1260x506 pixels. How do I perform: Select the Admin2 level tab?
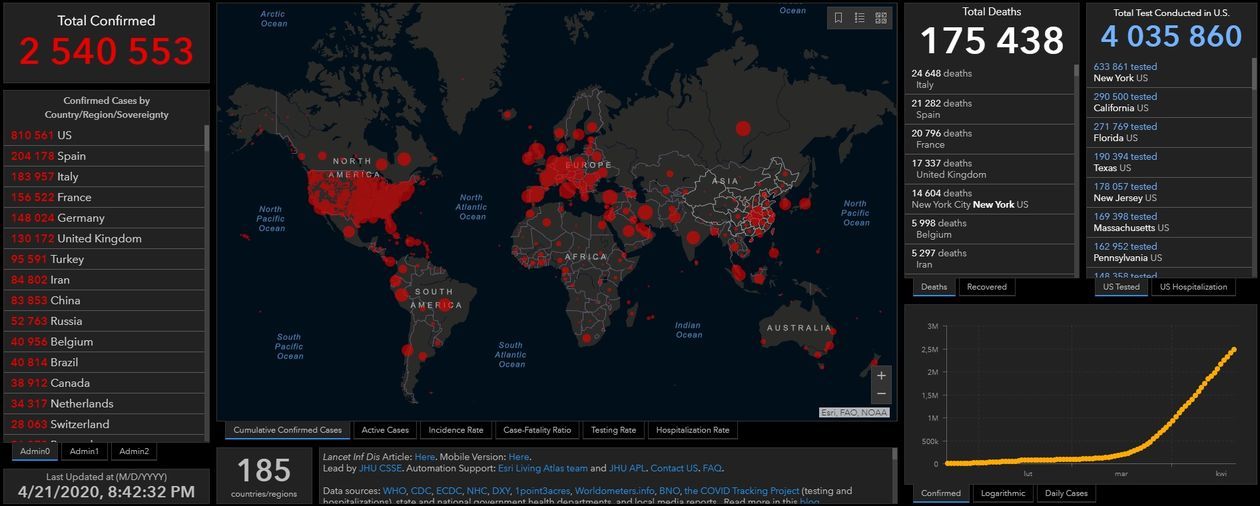coord(134,452)
